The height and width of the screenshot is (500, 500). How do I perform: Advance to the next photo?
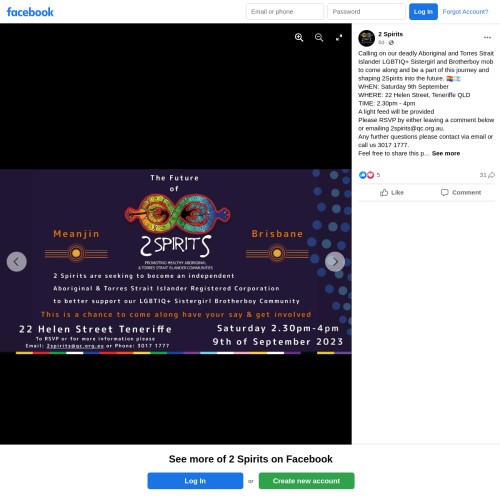[x=335, y=262]
